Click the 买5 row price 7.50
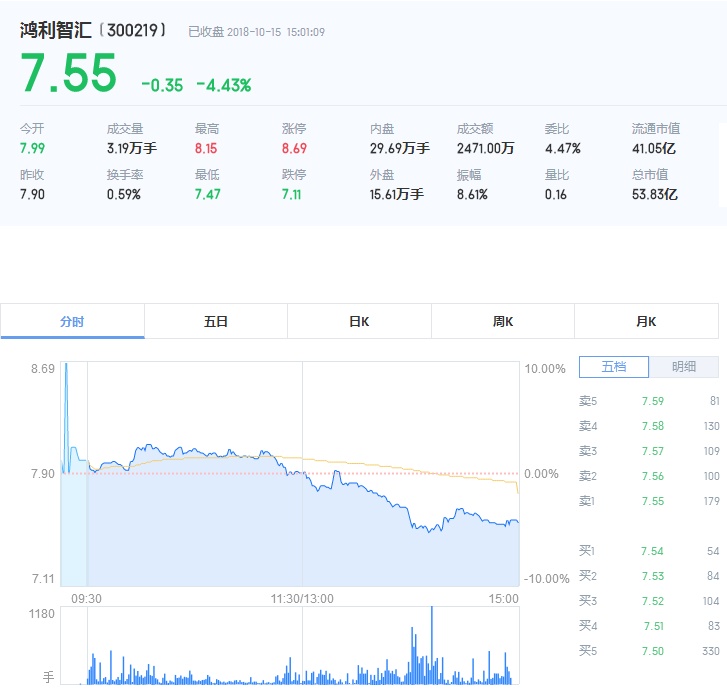The height and width of the screenshot is (695, 727). tap(653, 651)
